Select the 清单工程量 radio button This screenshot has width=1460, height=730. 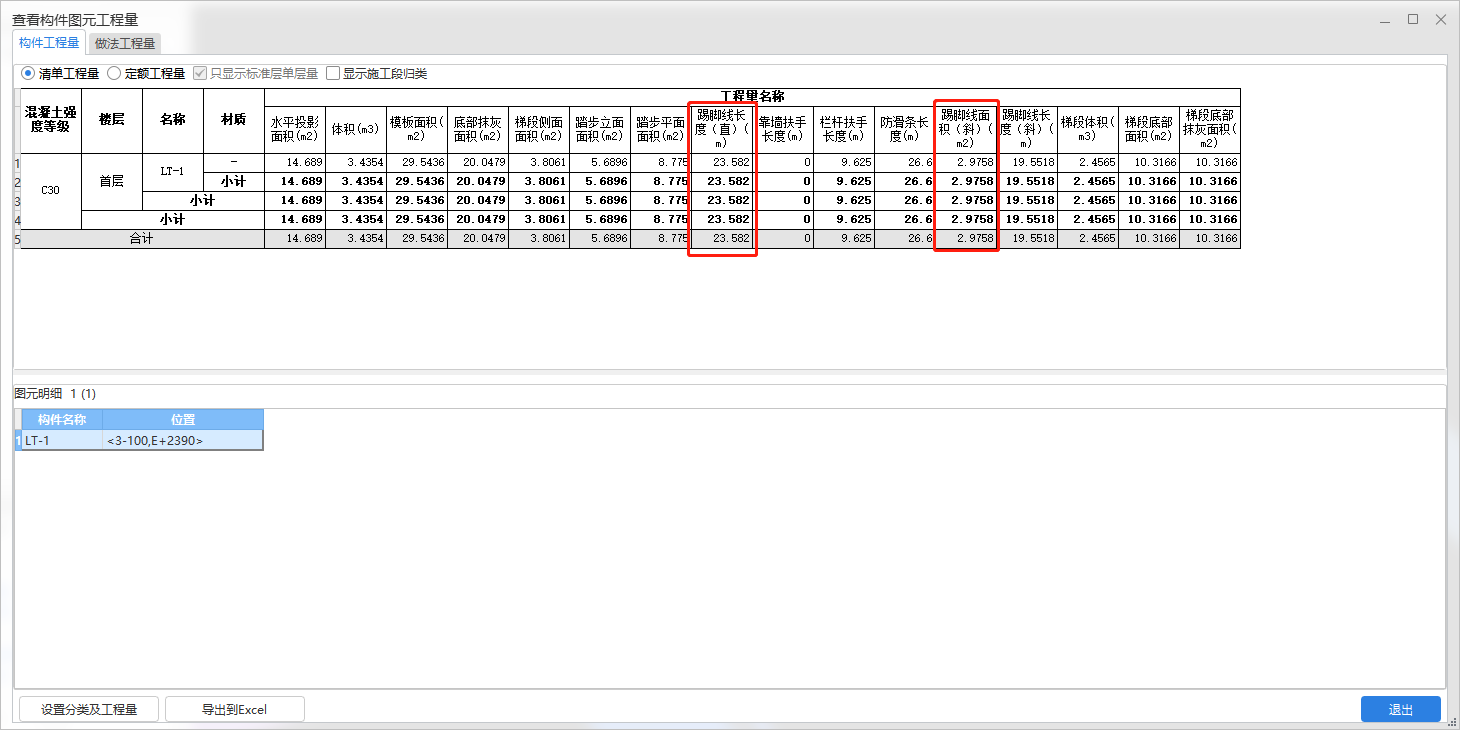(x=60, y=73)
